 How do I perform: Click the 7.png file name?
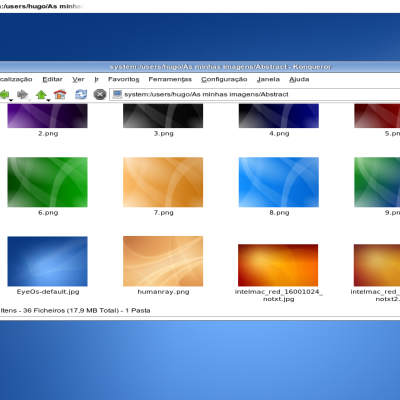[163, 213]
